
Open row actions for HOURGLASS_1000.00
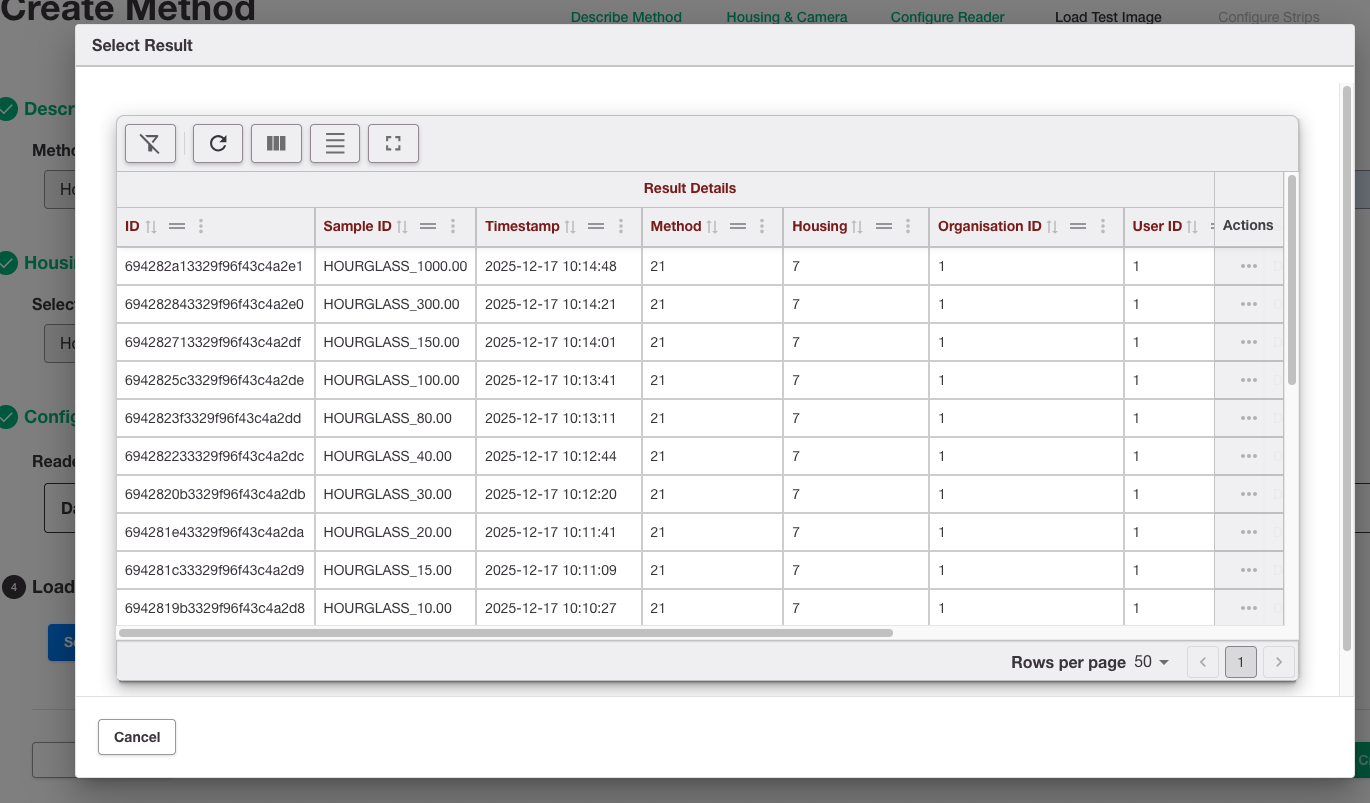tap(1248, 266)
